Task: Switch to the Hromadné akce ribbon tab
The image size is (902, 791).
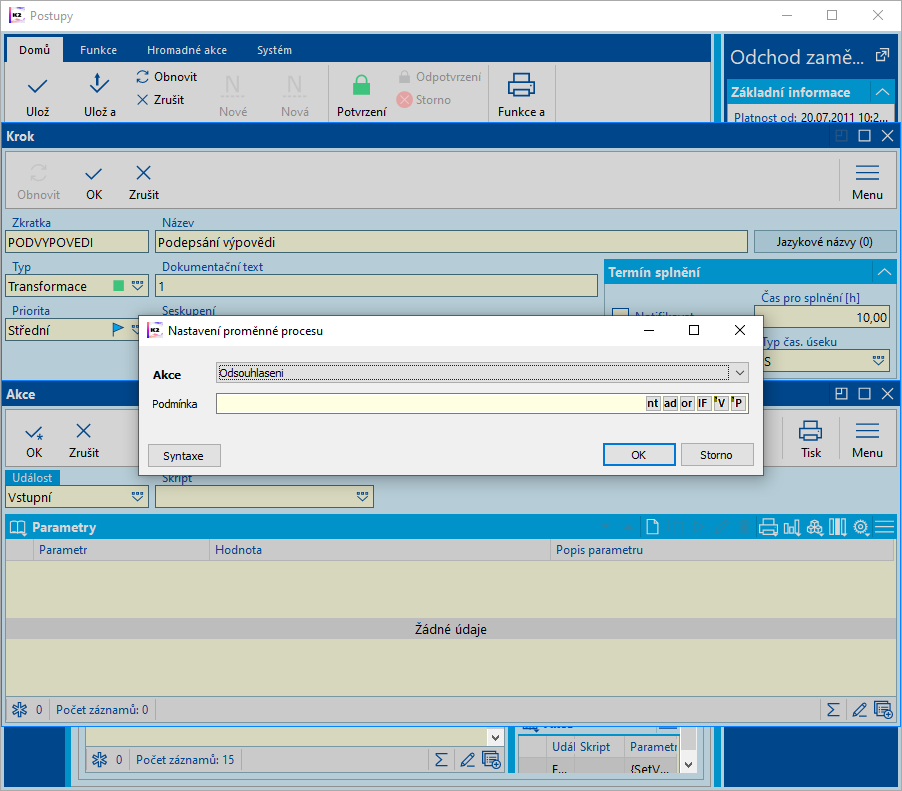Action: coord(187,50)
